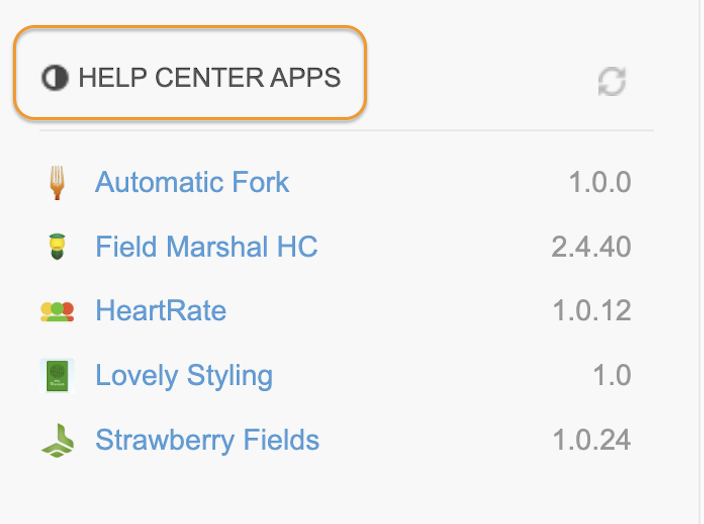Click the fork icon for Automatic Fork
Viewport: 704px width, 524px height.
point(57,182)
